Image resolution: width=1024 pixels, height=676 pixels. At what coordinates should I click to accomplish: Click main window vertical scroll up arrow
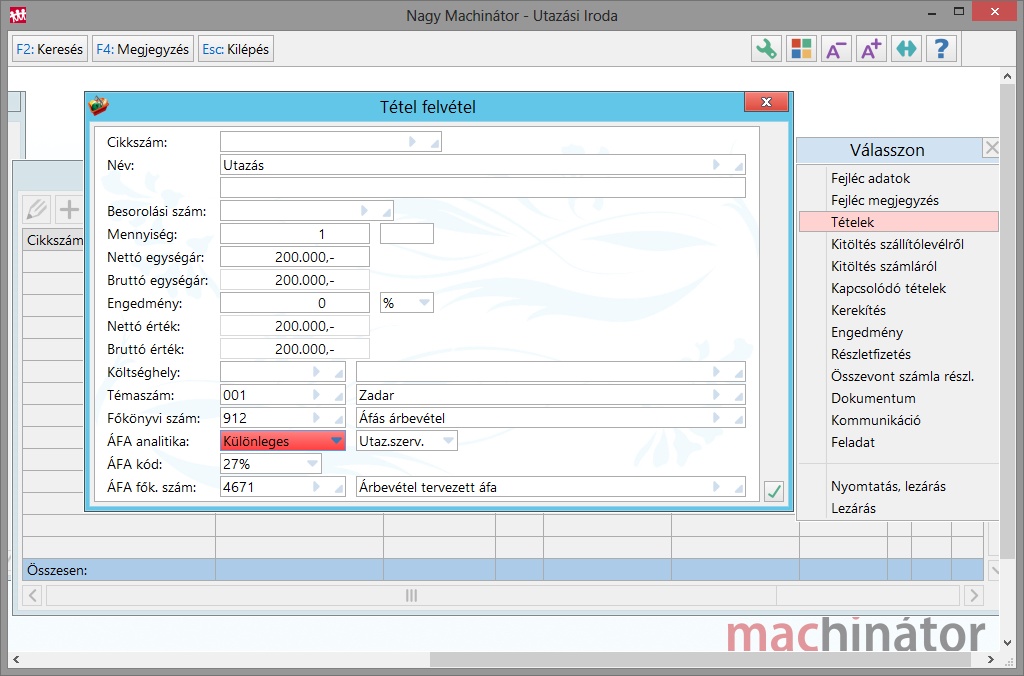pos(1007,76)
